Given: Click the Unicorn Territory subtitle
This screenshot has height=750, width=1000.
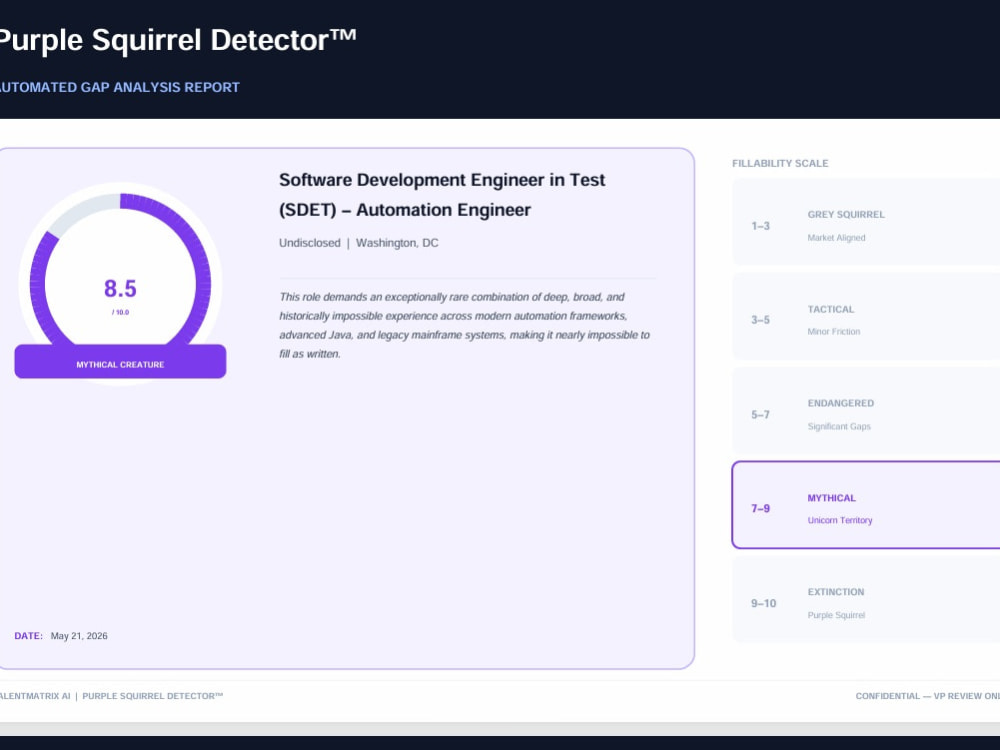Looking at the screenshot, I should pos(840,520).
